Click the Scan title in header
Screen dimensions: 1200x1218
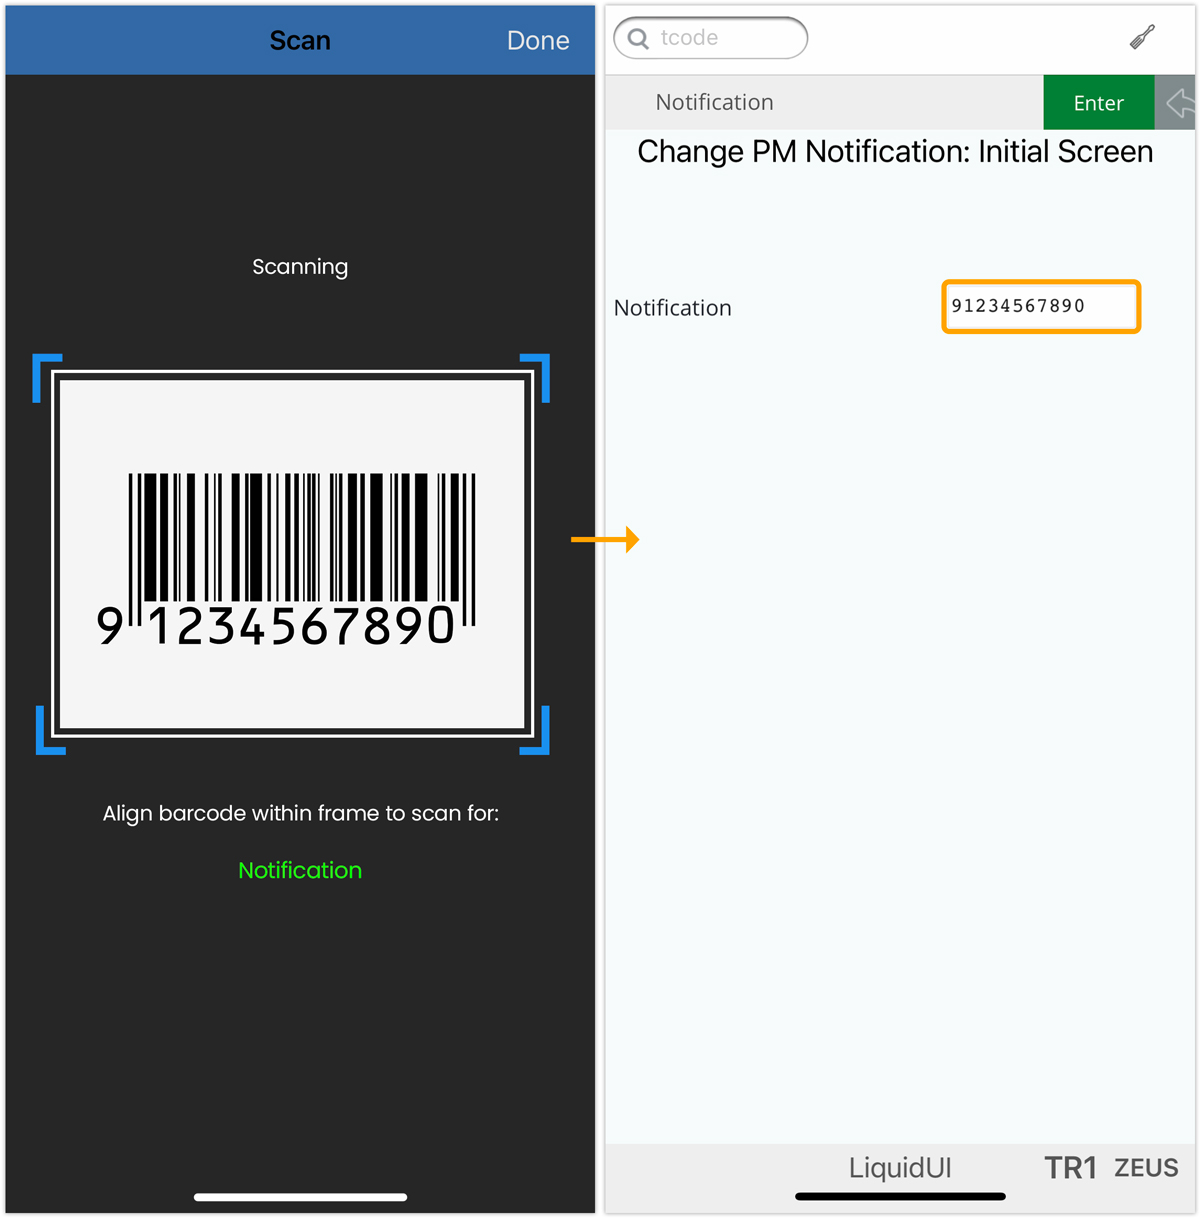tap(300, 41)
